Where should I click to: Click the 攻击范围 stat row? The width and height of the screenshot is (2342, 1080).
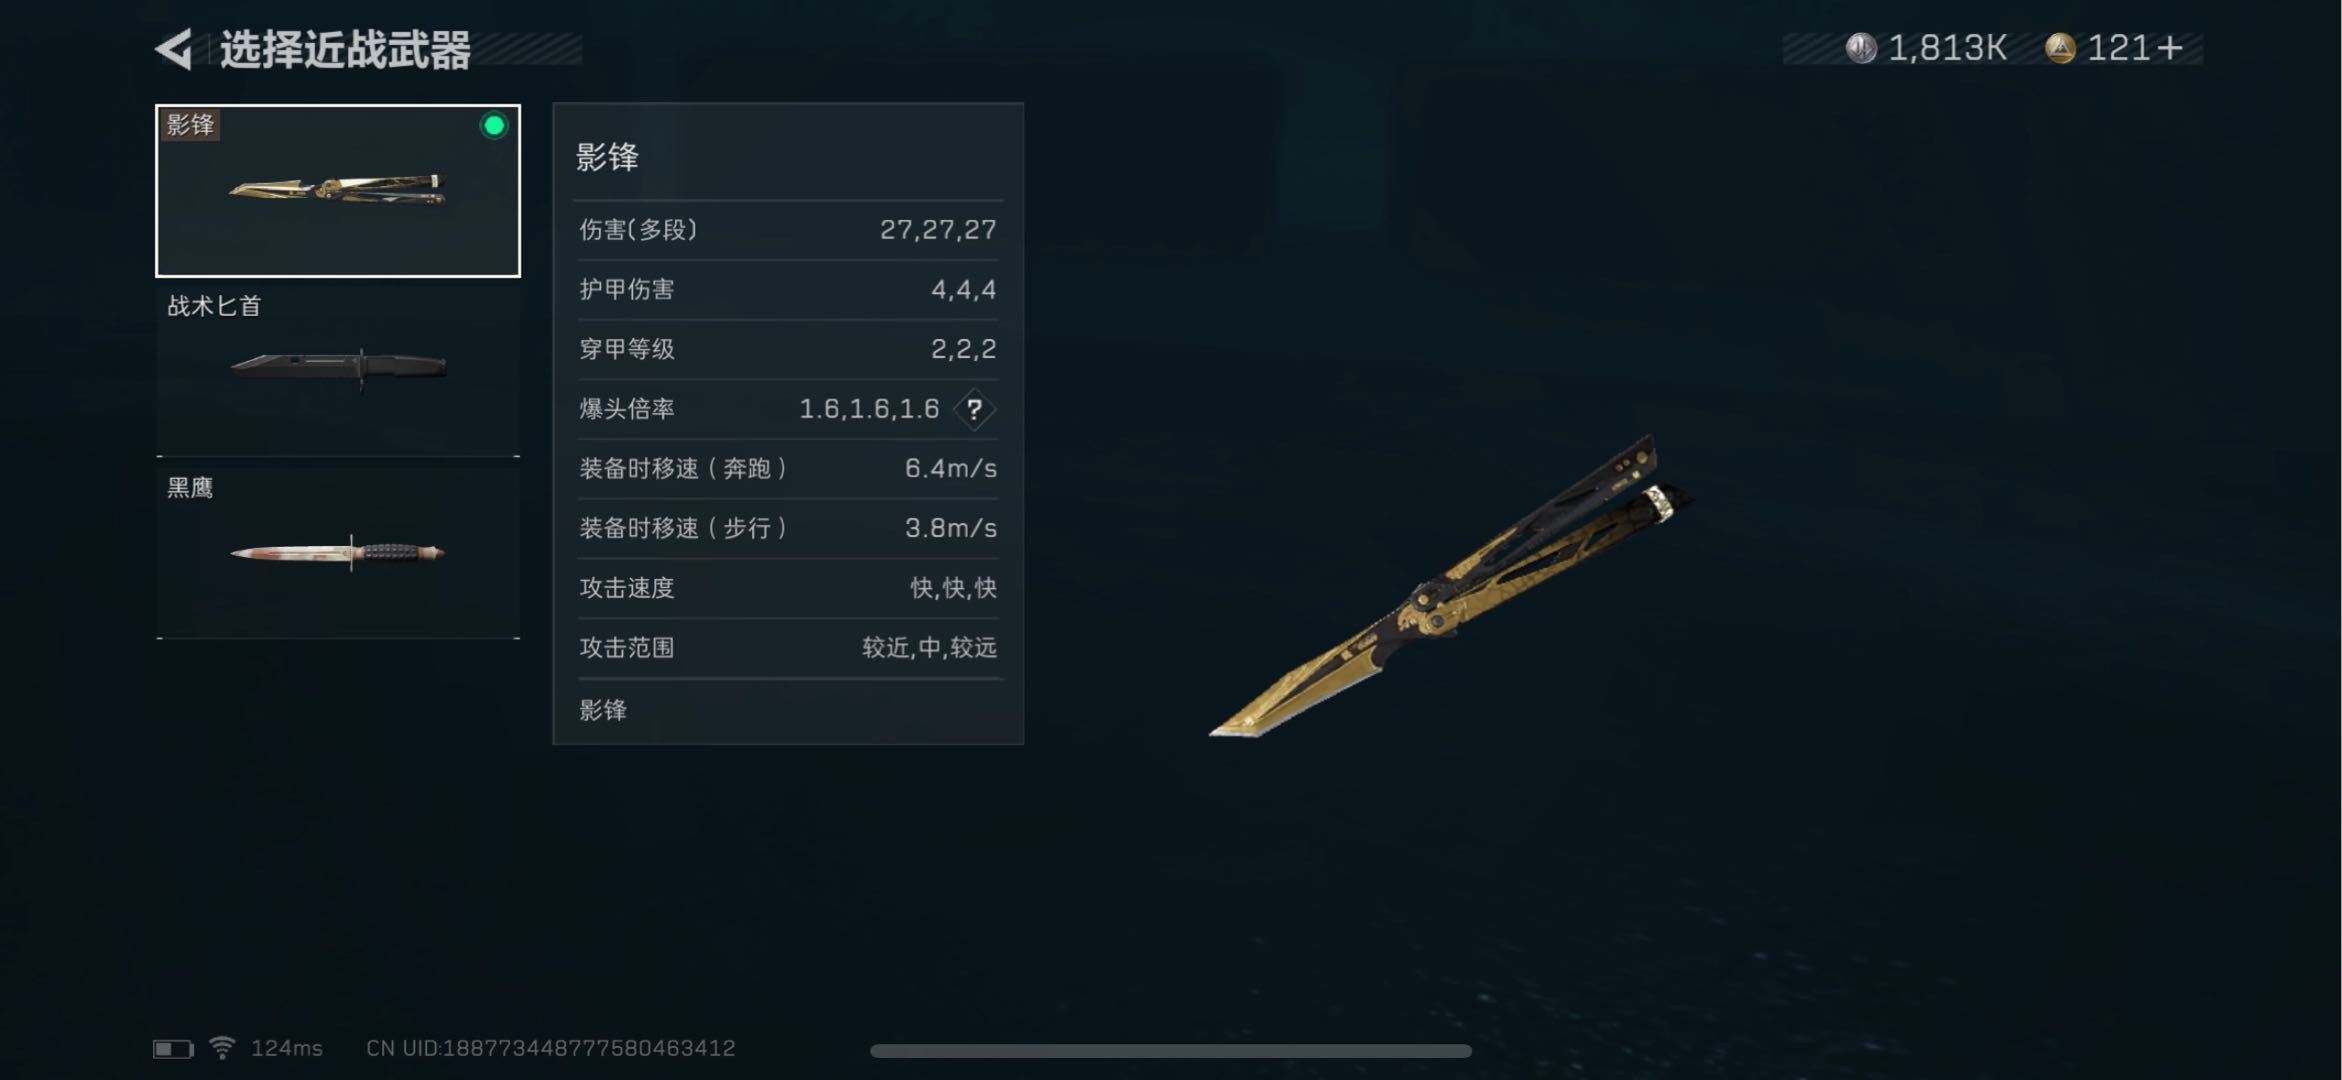(788, 648)
